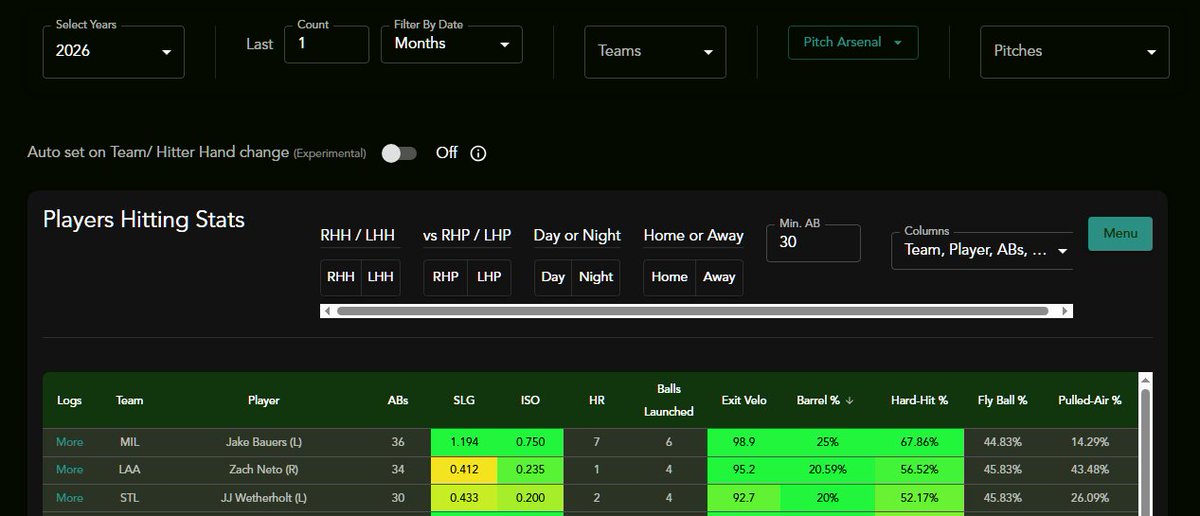Click the MIL team cell

[130, 442]
